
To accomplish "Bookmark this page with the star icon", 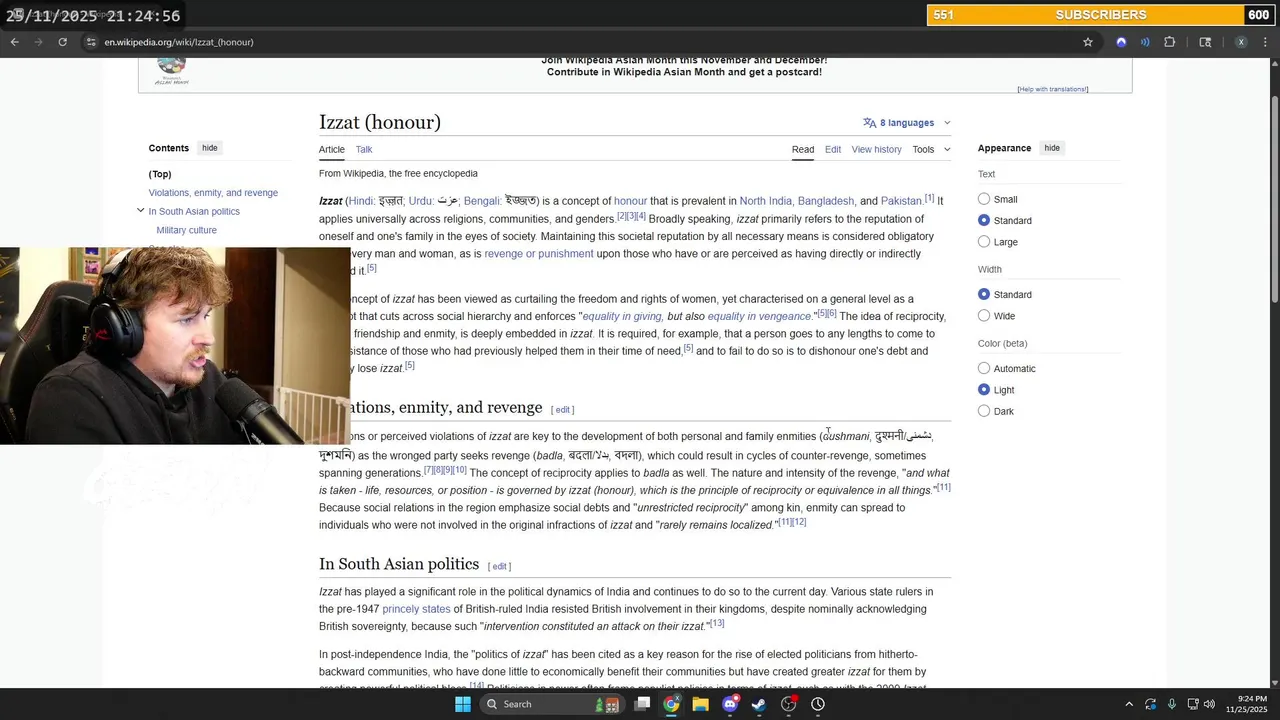I will pyautogui.click(x=1088, y=42).
